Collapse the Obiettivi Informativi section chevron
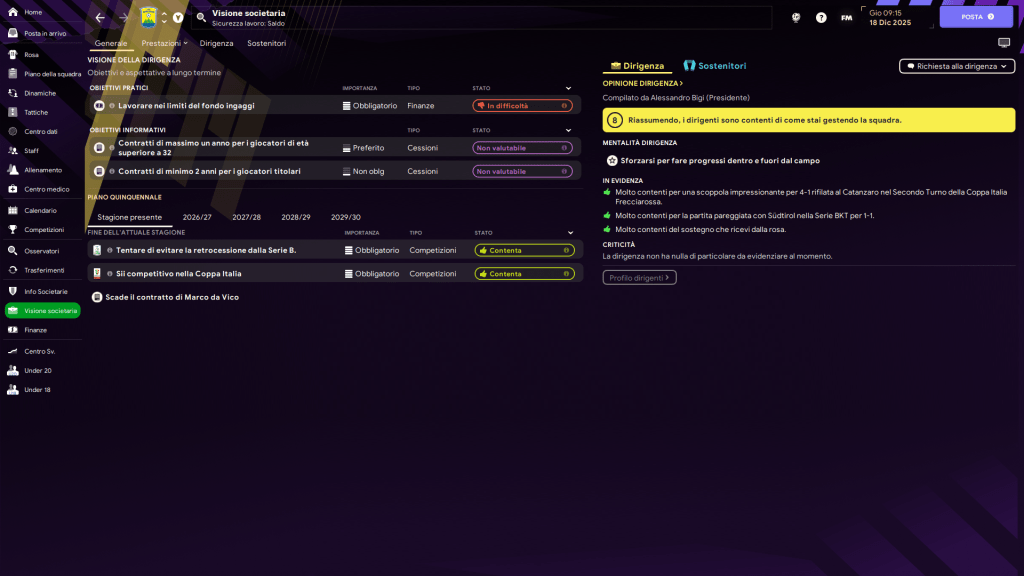Image resolution: width=1024 pixels, height=576 pixels. [568, 130]
